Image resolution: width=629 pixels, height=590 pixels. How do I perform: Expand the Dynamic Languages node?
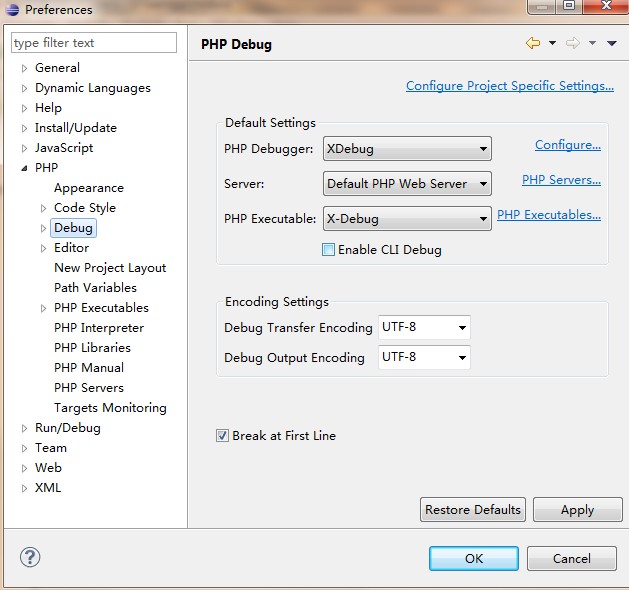(24, 88)
